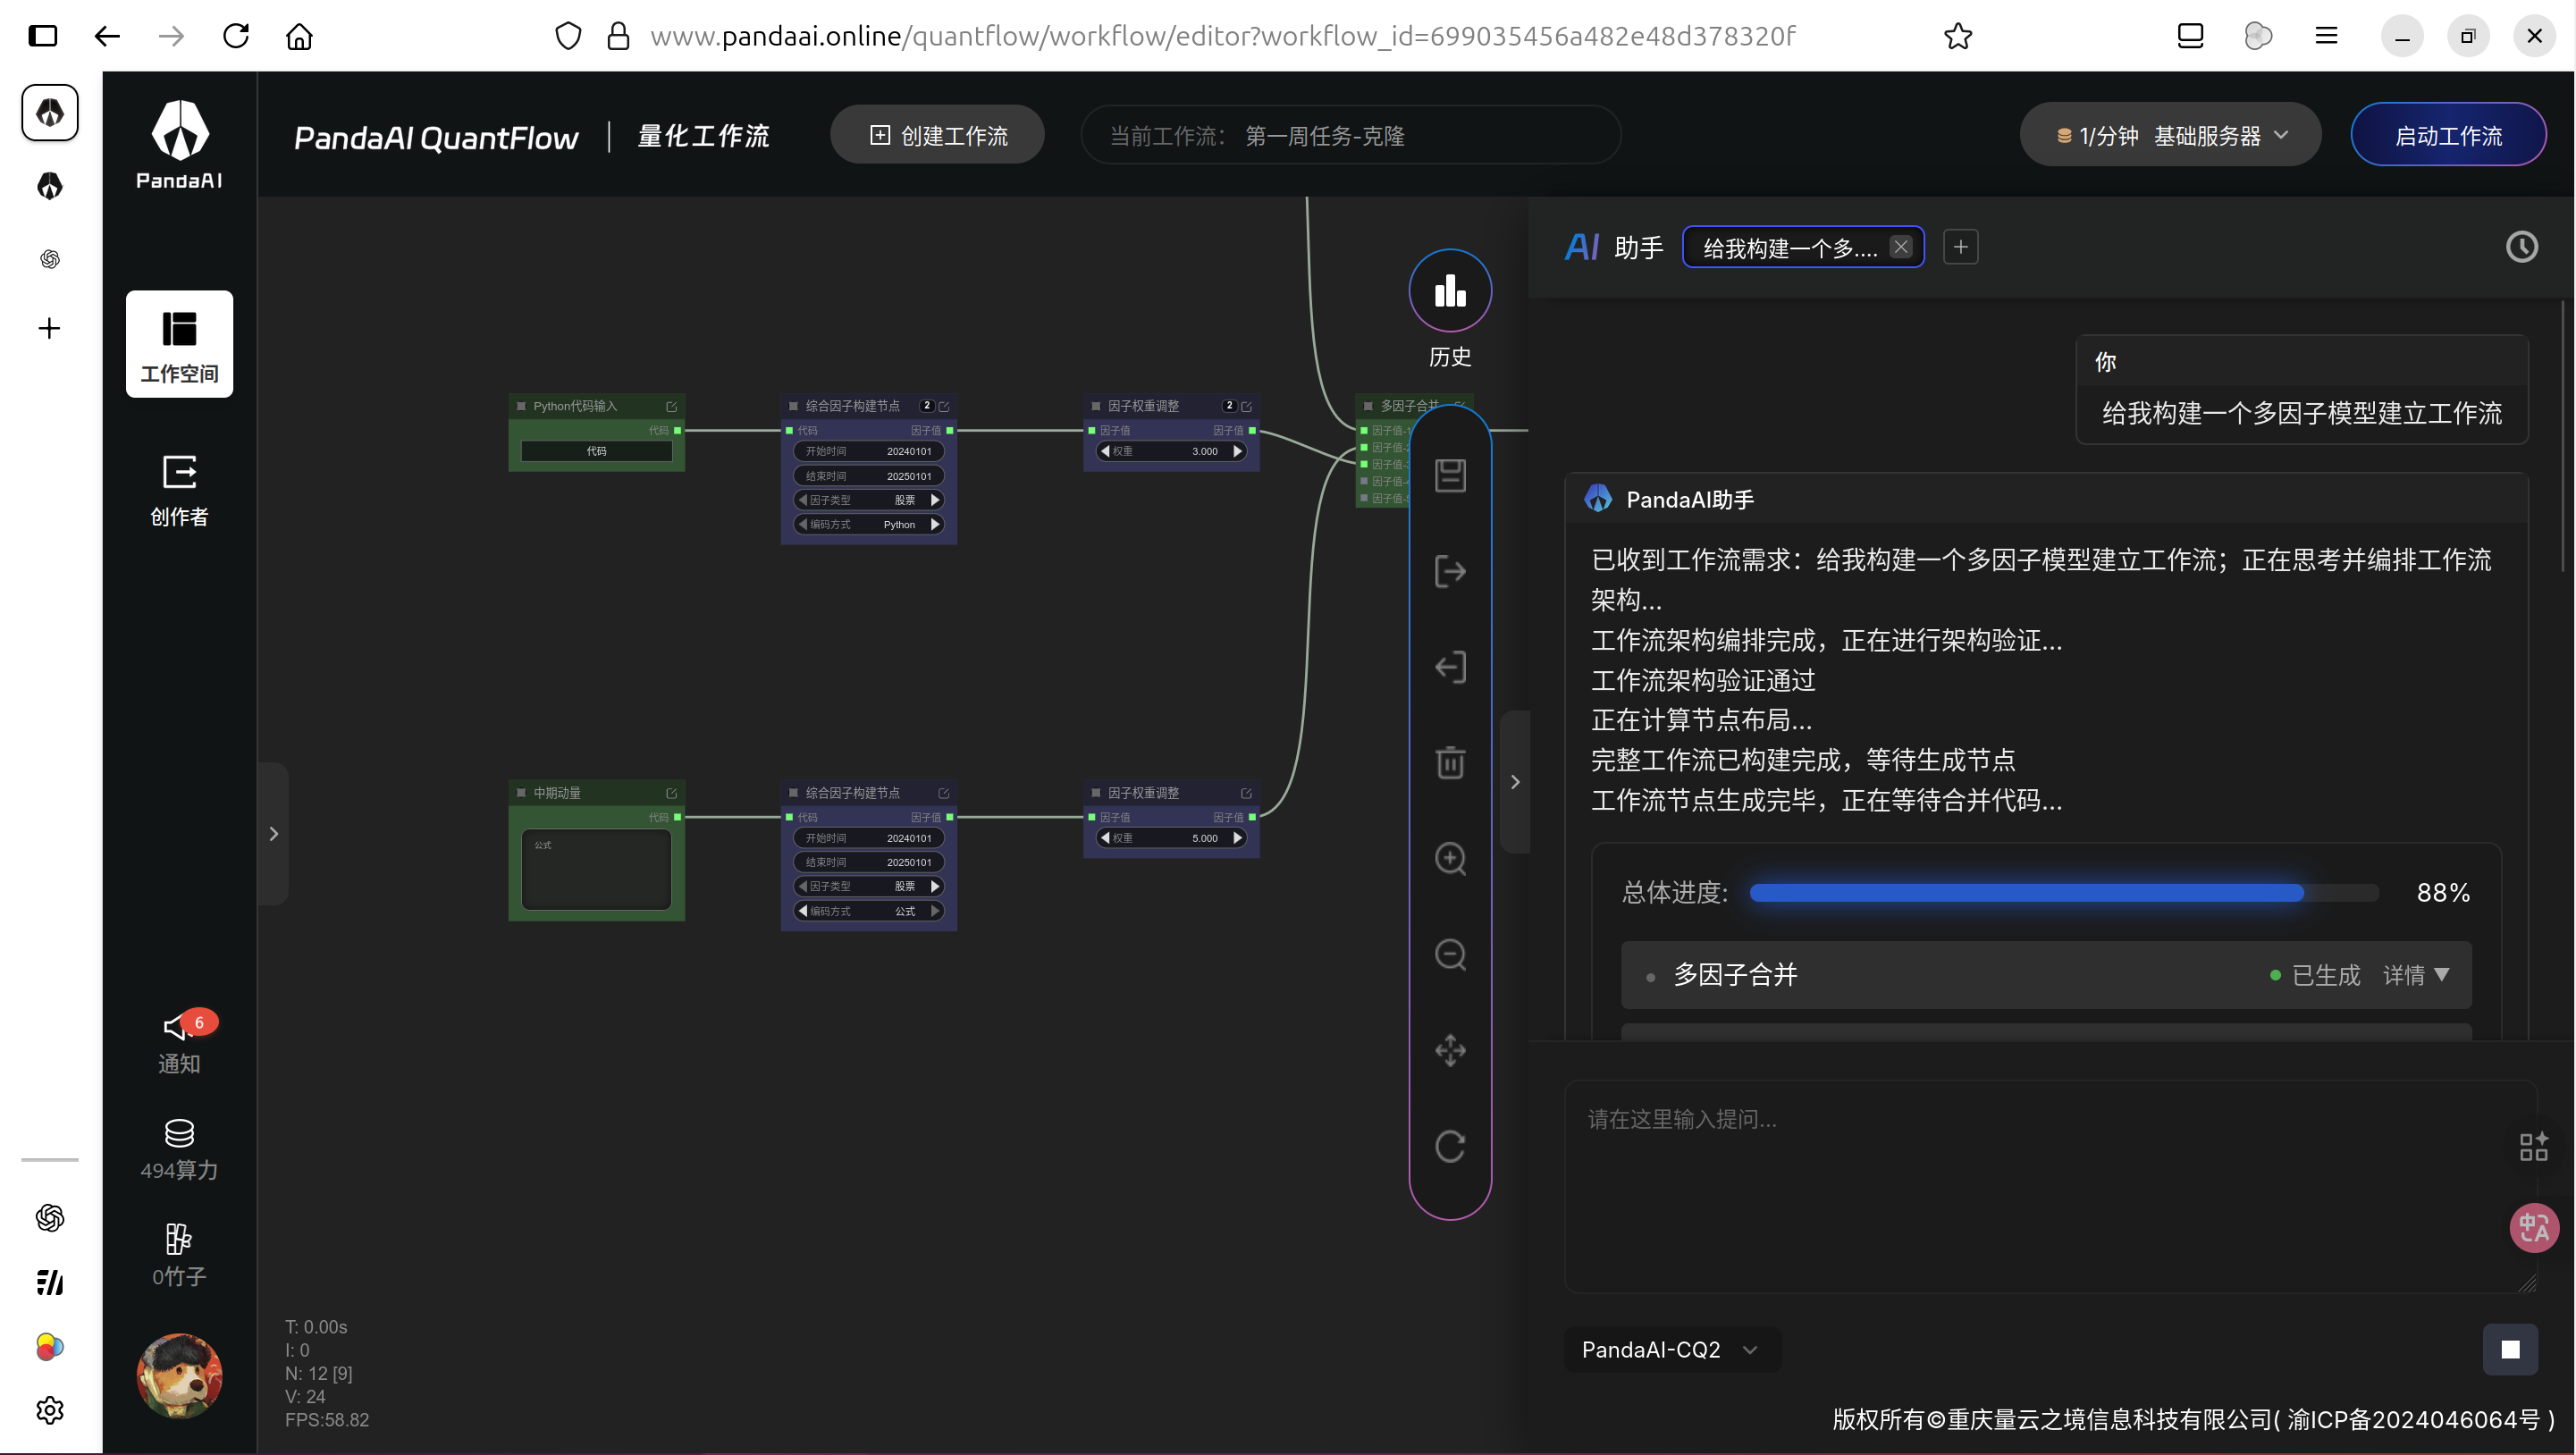Reload the page with browser refresh button
Image resolution: width=2576 pixels, height=1455 pixels.
(235, 36)
